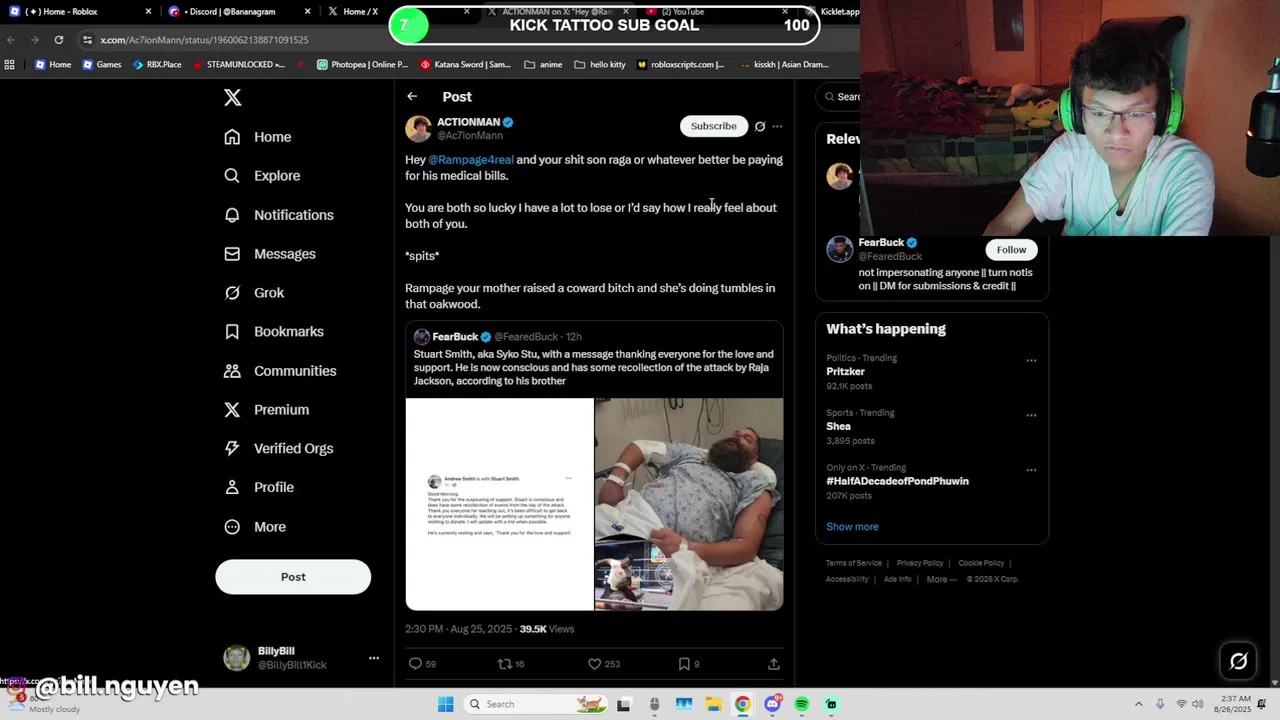Open options for Pritzker trend
Screen dimensions: 1280x720
click(x=1031, y=360)
